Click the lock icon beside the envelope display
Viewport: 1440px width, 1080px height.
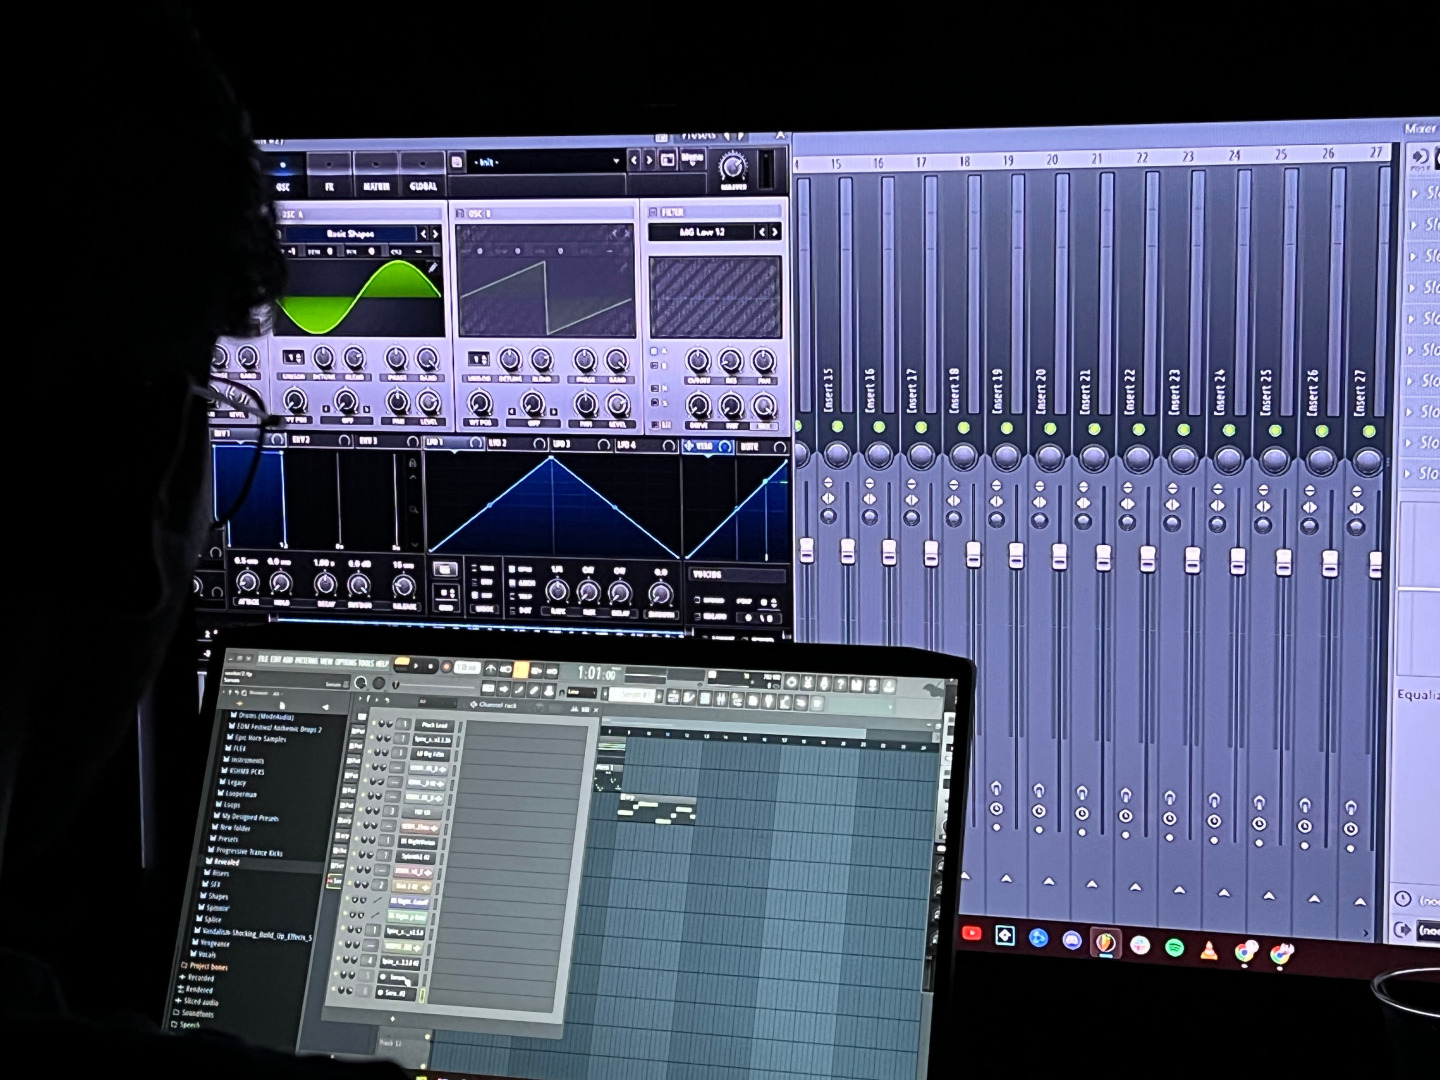(412, 463)
